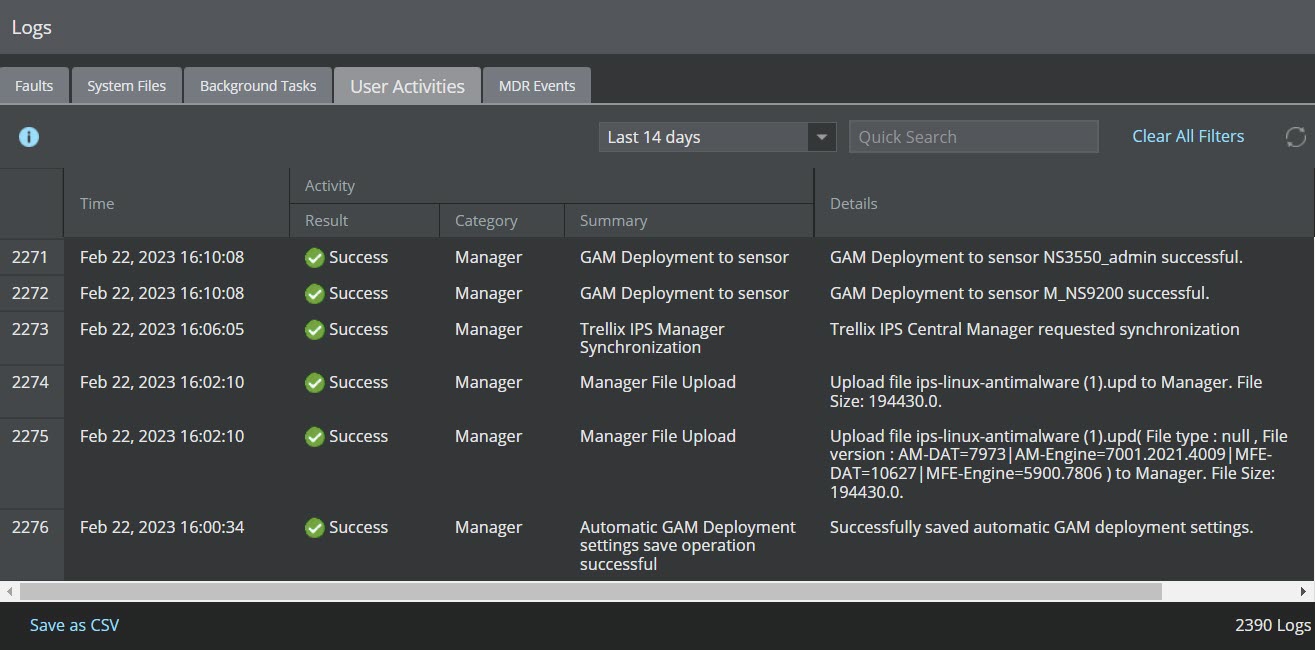This screenshot has height=650, width=1315.
Task: Click Central Manager requested synchronization details
Action: click(x=1035, y=329)
